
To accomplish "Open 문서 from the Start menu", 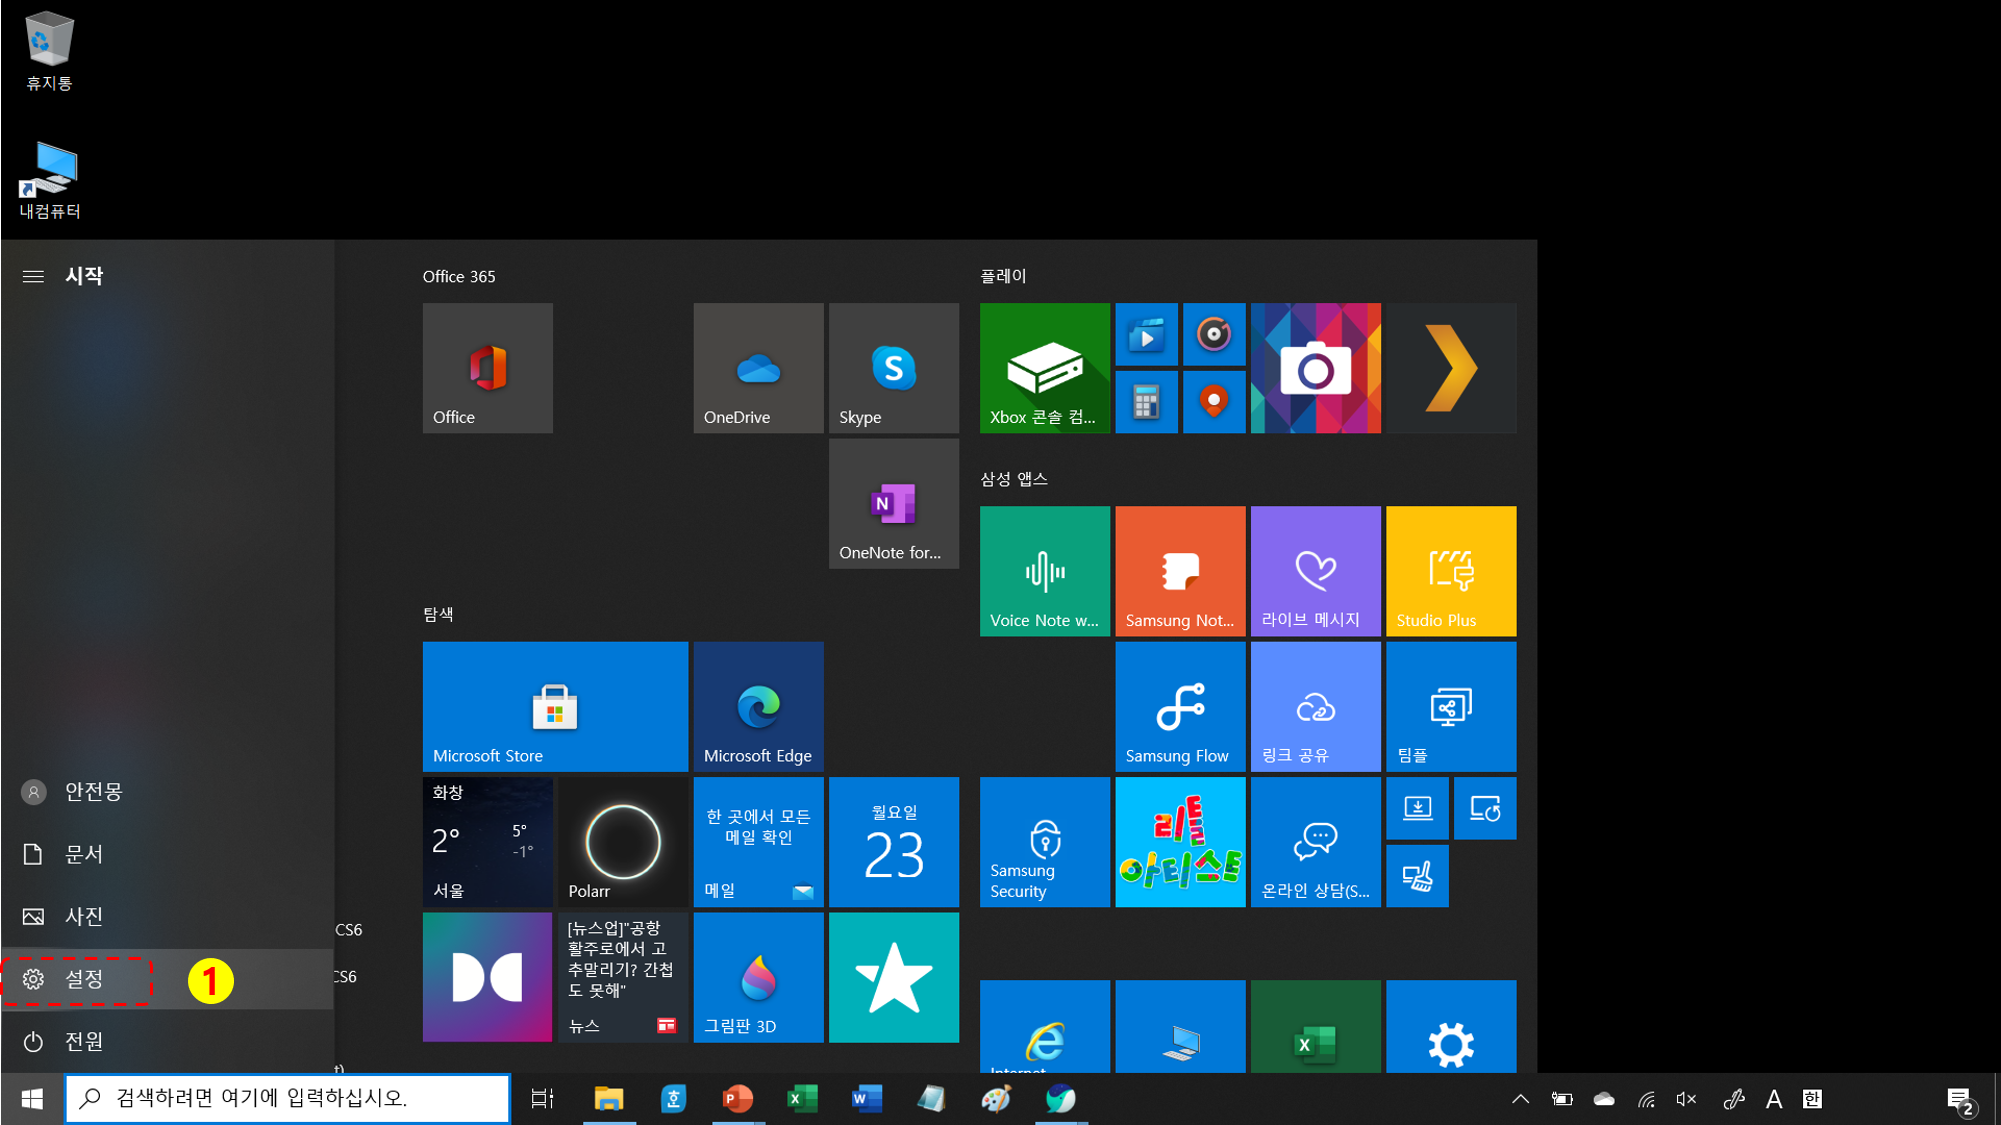I will tap(84, 854).
